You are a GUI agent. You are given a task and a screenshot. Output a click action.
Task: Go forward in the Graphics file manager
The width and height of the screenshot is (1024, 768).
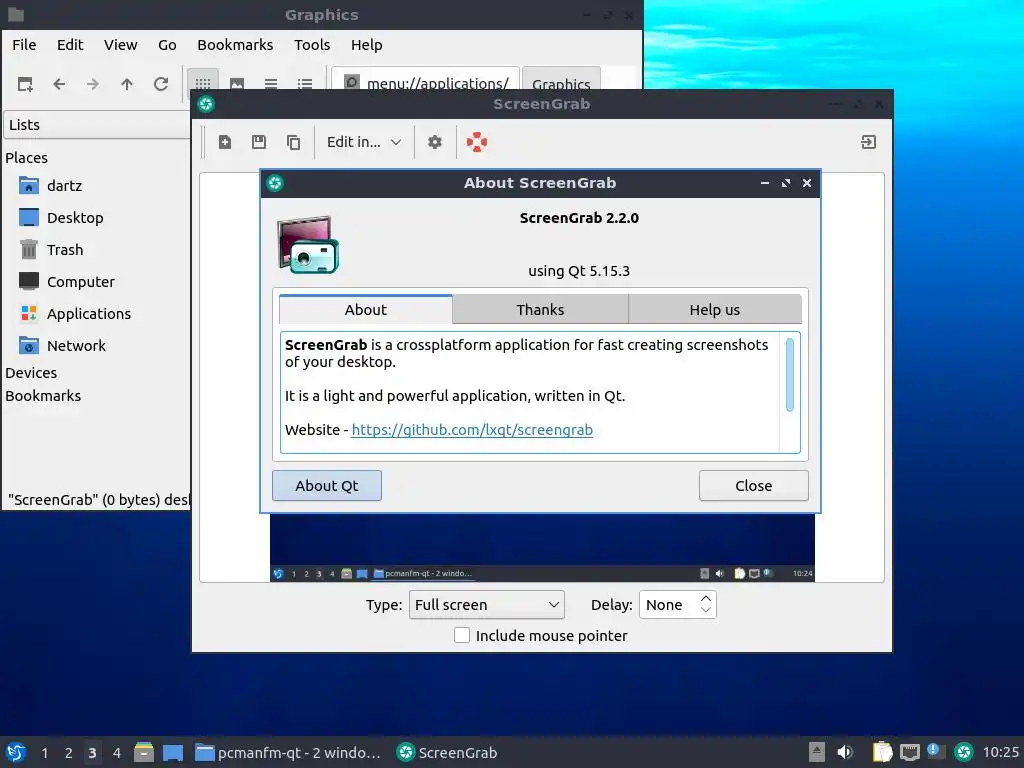pyautogui.click(x=93, y=84)
